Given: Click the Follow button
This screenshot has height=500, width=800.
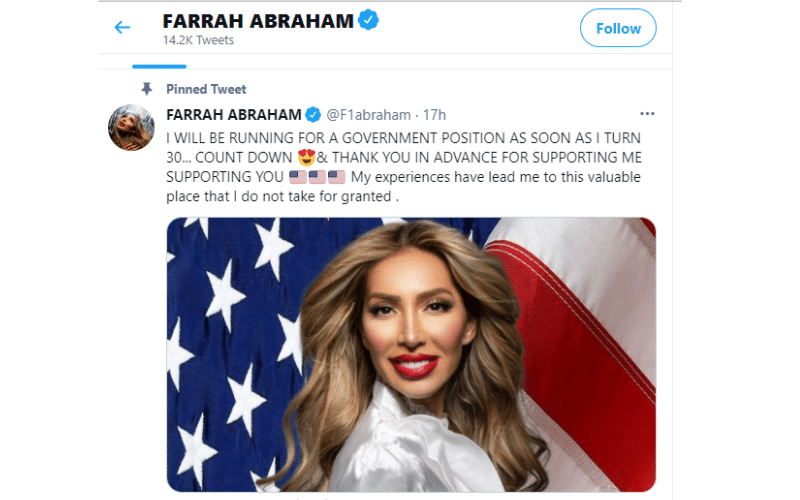Looking at the screenshot, I should click(618, 28).
